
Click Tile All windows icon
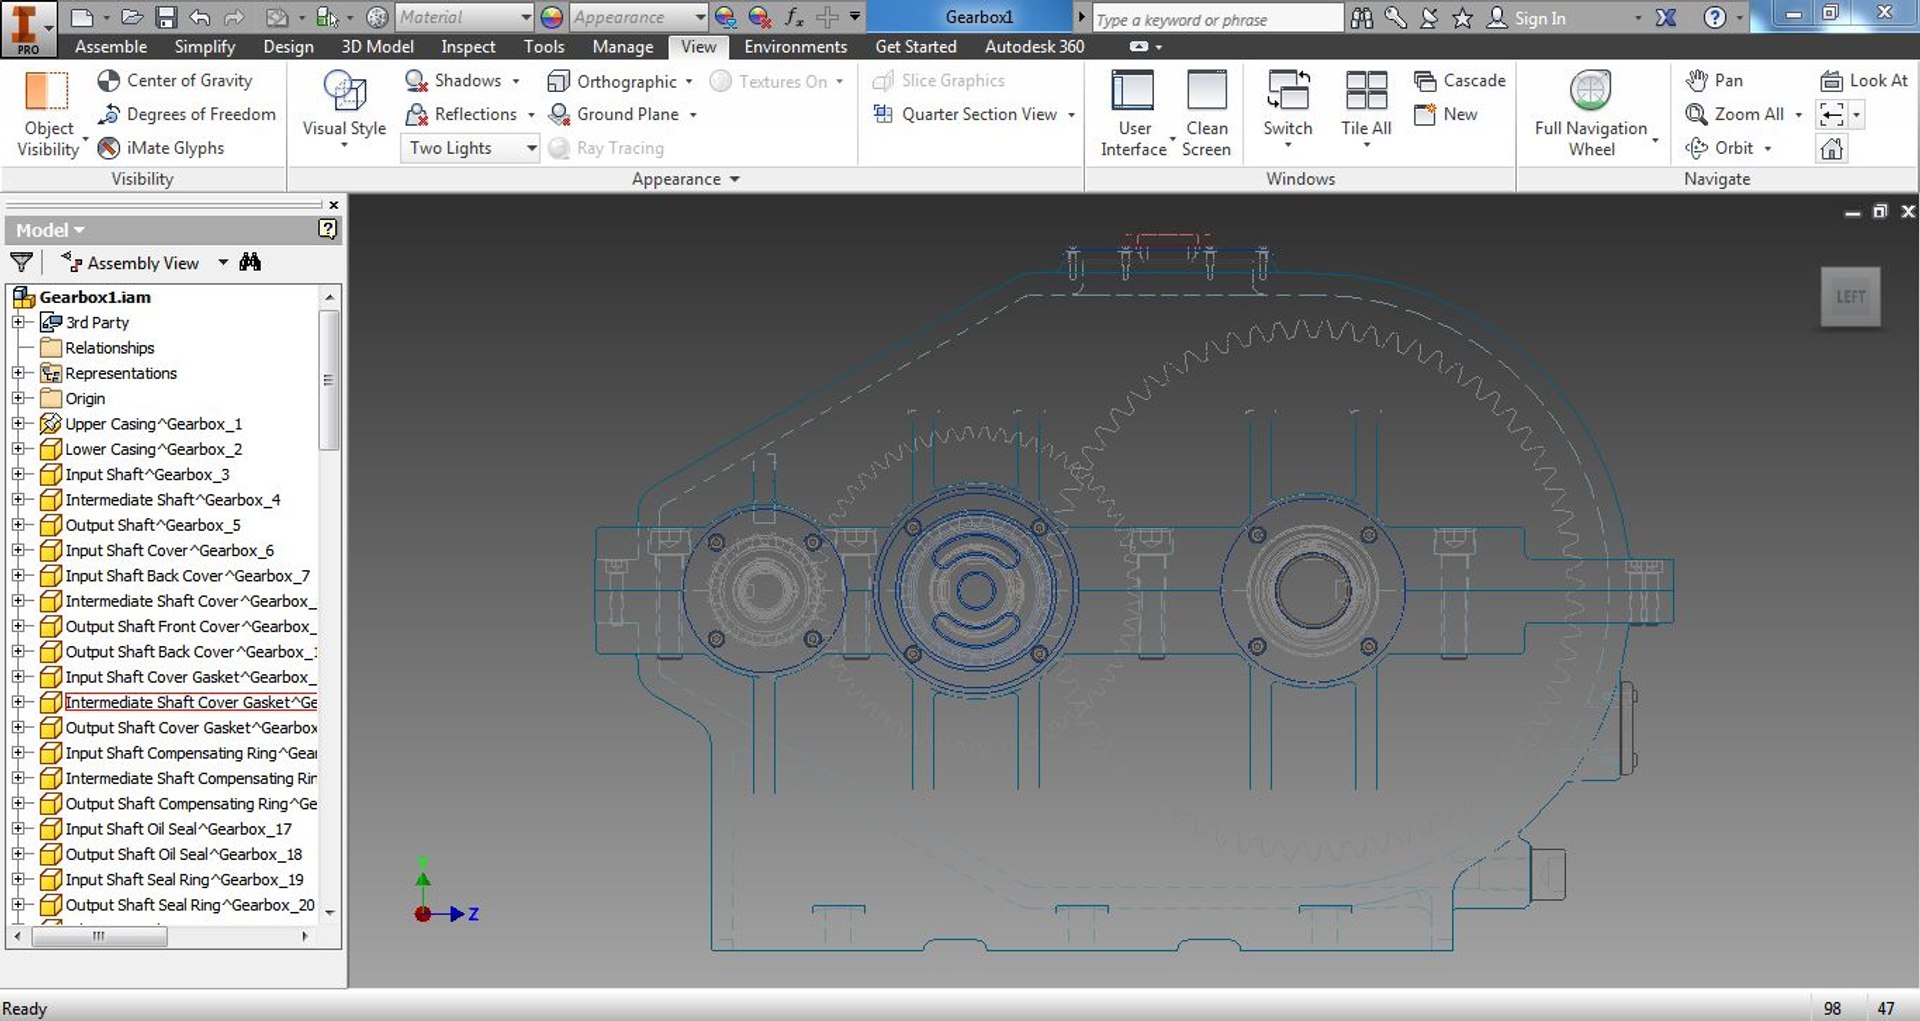(x=1366, y=91)
